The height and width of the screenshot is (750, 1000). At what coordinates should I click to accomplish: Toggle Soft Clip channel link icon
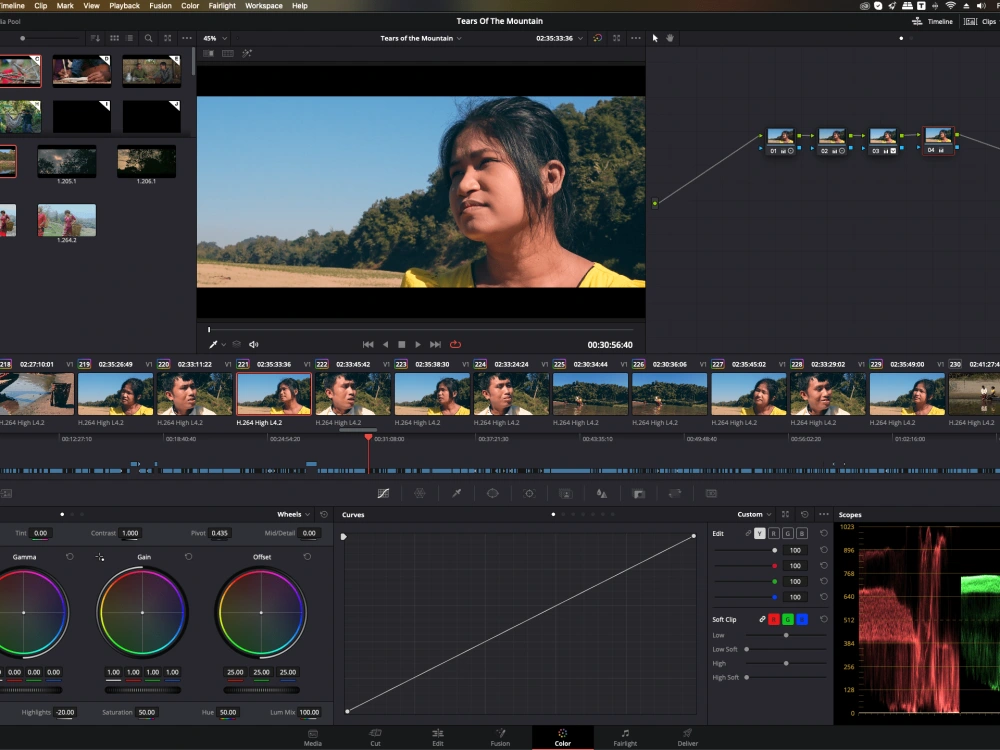click(x=761, y=619)
